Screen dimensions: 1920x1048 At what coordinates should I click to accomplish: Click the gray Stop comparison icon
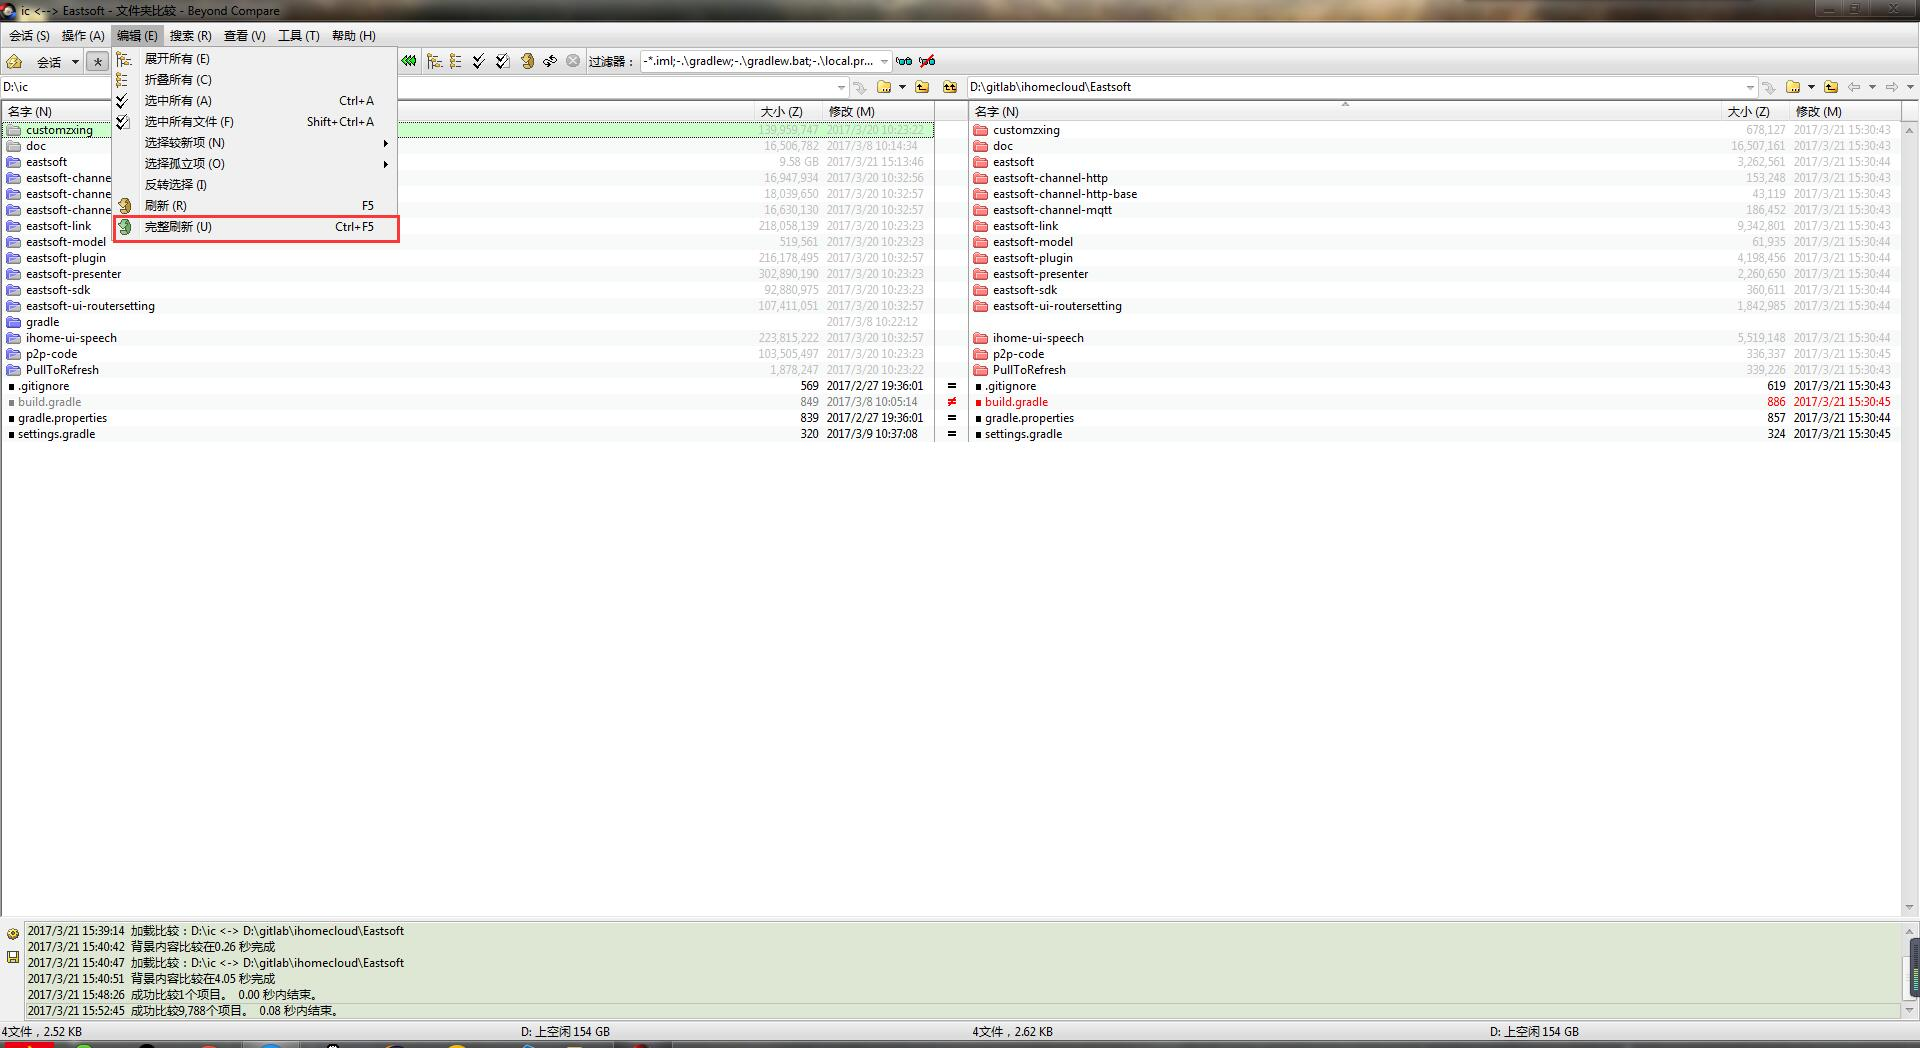pyautogui.click(x=572, y=61)
